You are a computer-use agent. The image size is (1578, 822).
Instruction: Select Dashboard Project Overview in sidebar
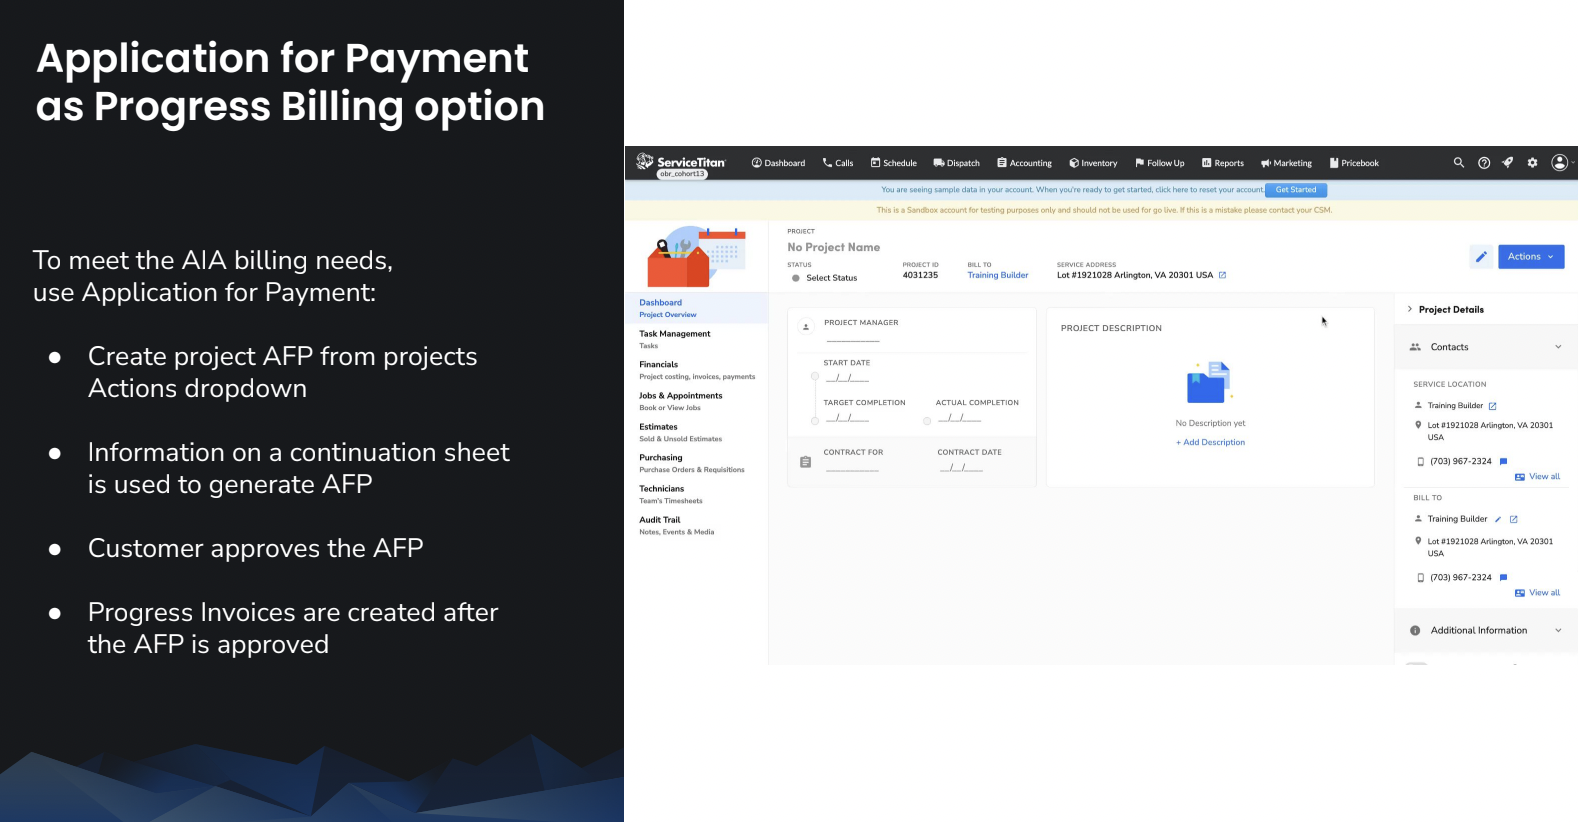696,308
